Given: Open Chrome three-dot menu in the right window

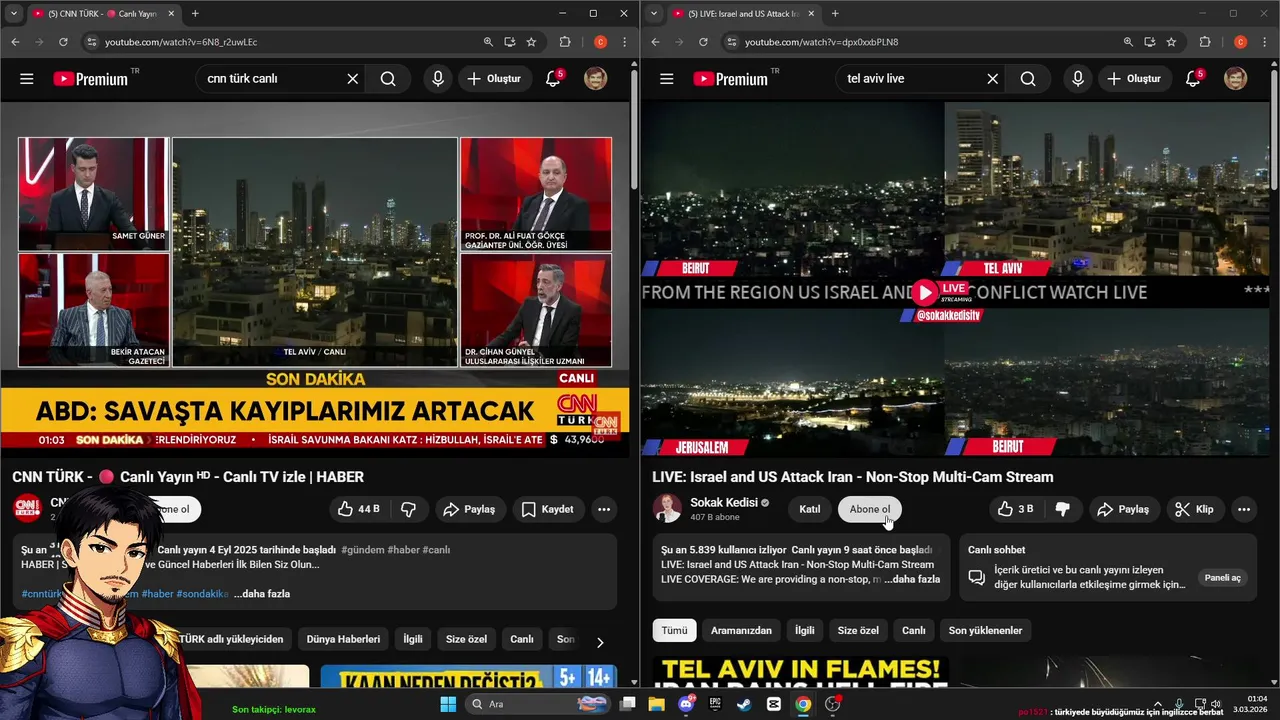Looking at the screenshot, I should coord(1265,42).
